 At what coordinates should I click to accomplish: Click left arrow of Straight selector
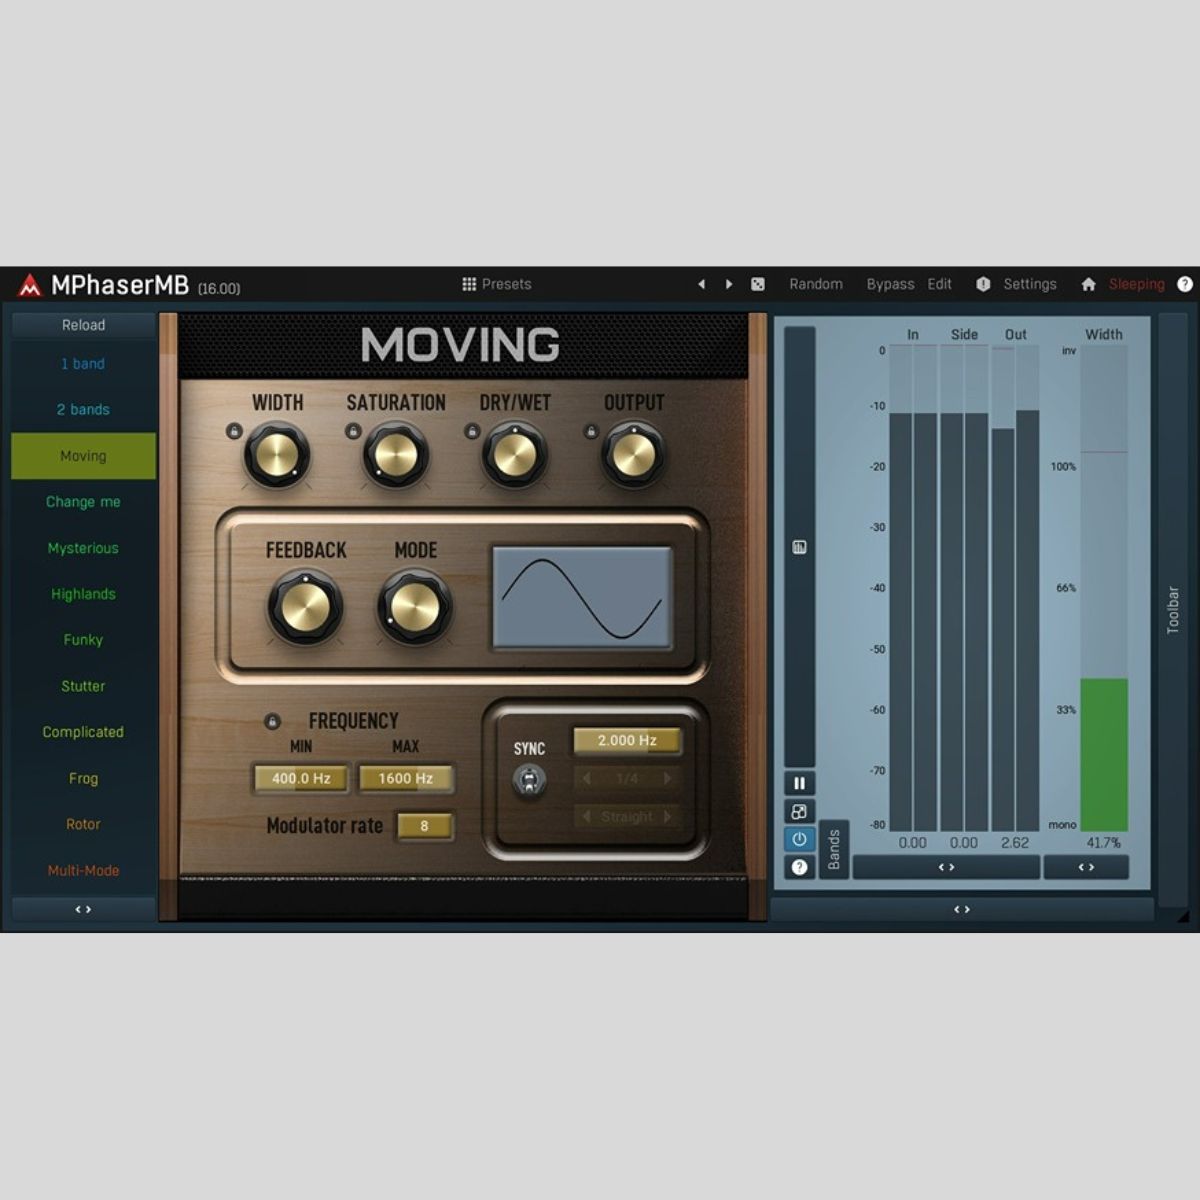[587, 817]
